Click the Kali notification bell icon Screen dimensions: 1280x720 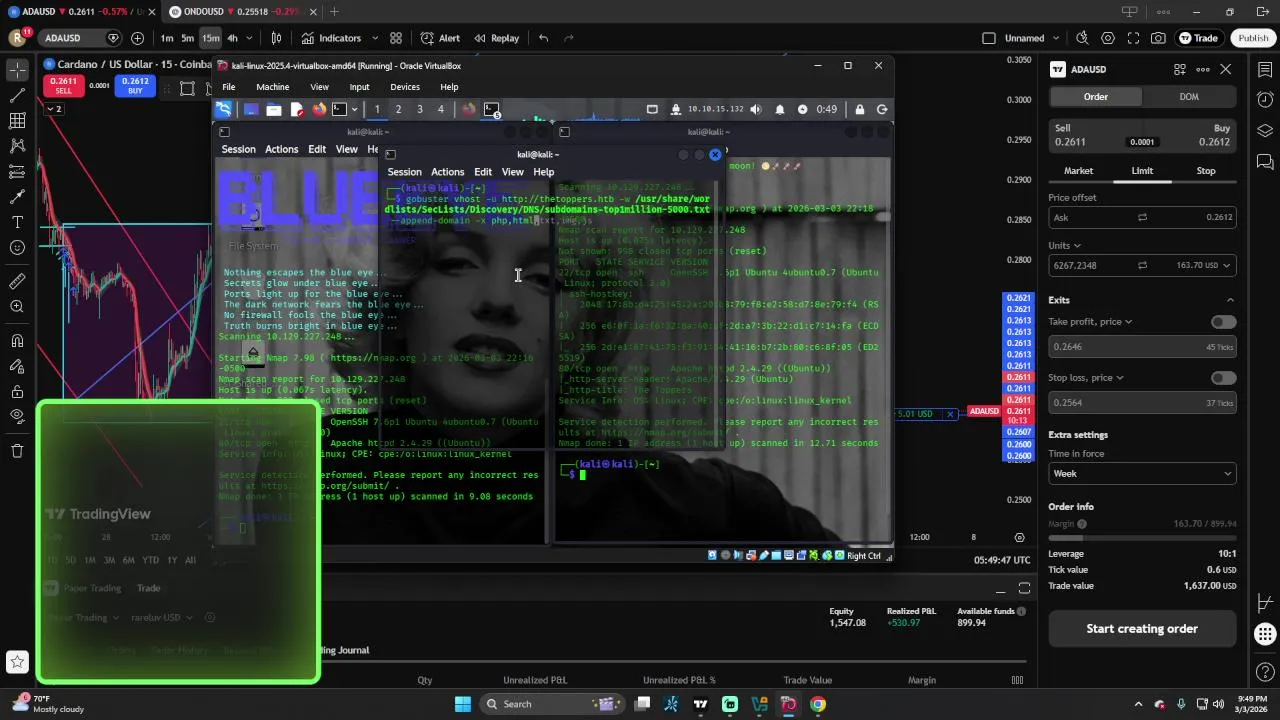click(780, 109)
